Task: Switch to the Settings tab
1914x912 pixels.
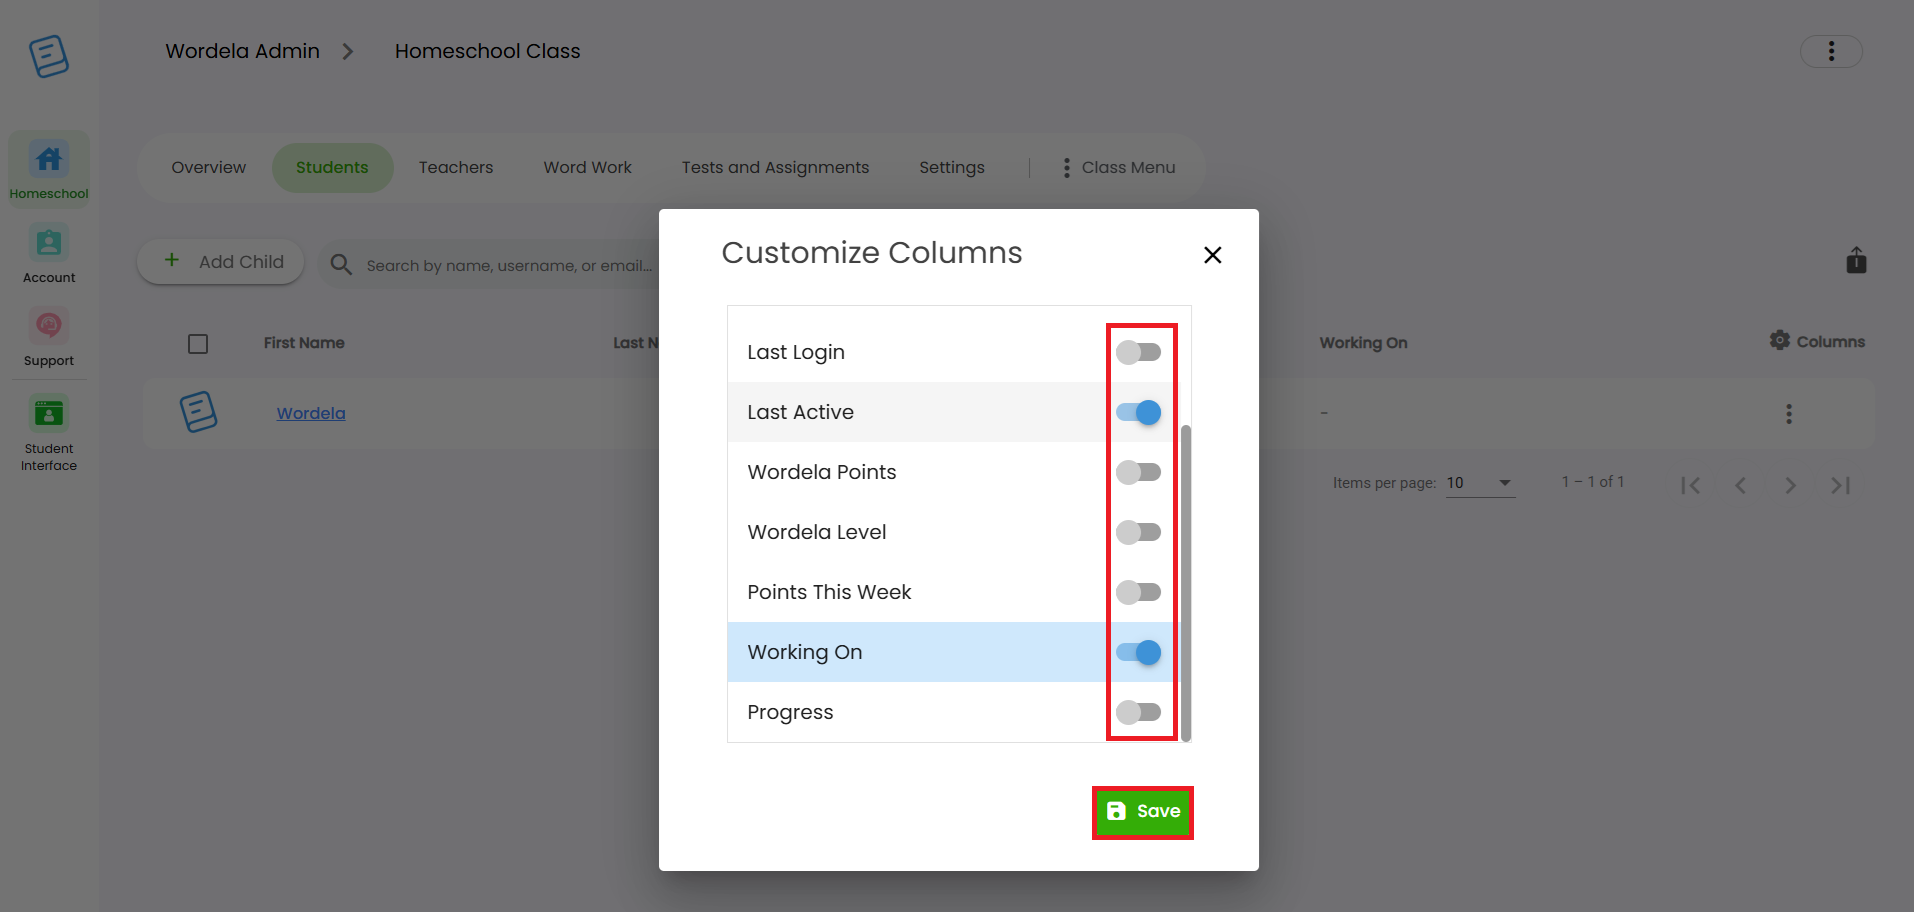Action: coord(952,167)
